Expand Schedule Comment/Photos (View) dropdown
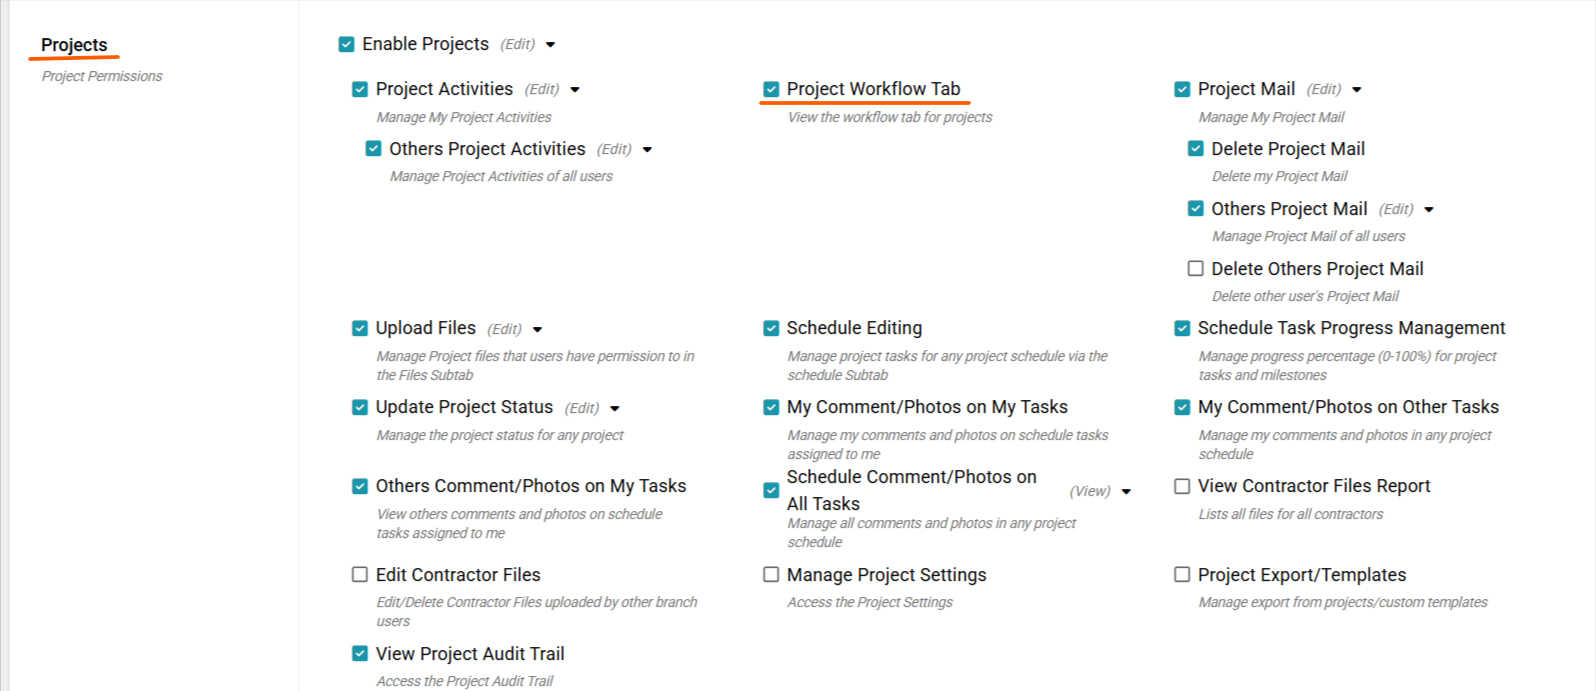Screen dimensions: 1596x691 point(1127,492)
